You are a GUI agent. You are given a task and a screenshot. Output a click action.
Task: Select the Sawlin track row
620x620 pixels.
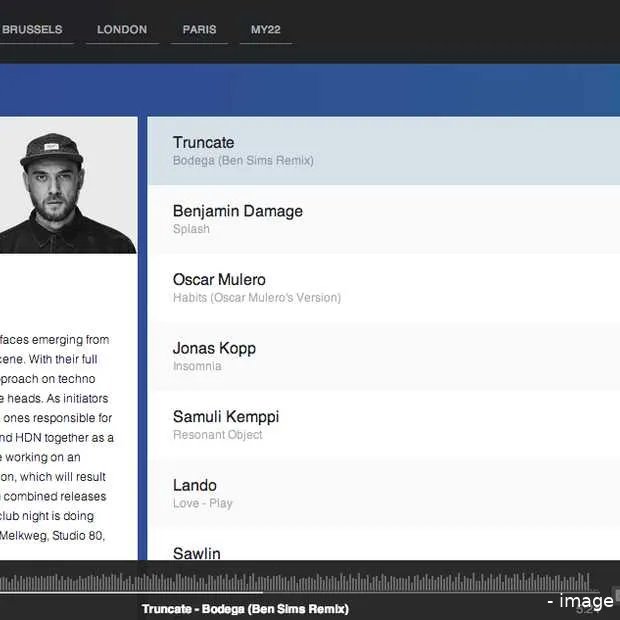click(x=384, y=544)
